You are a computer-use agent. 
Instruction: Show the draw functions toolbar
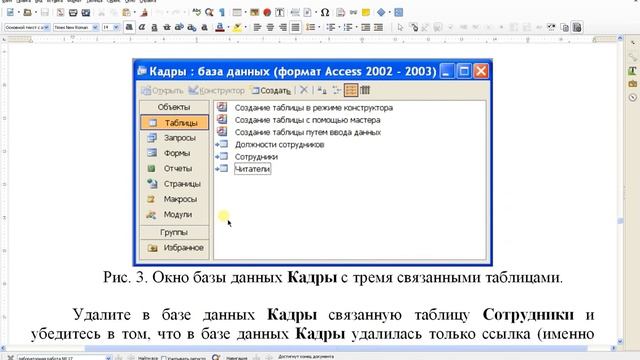tap(399, 13)
